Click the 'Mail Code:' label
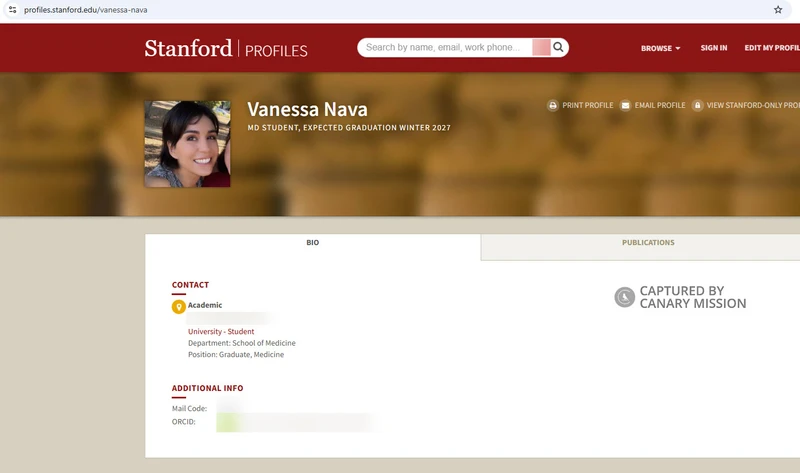Image resolution: width=800 pixels, height=473 pixels. click(x=189, y=408)
